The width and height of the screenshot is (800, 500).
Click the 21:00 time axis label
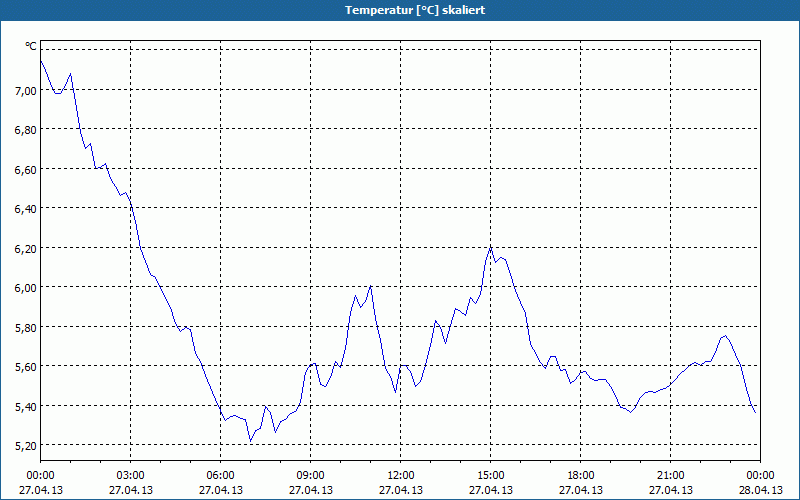coord(670,476)
